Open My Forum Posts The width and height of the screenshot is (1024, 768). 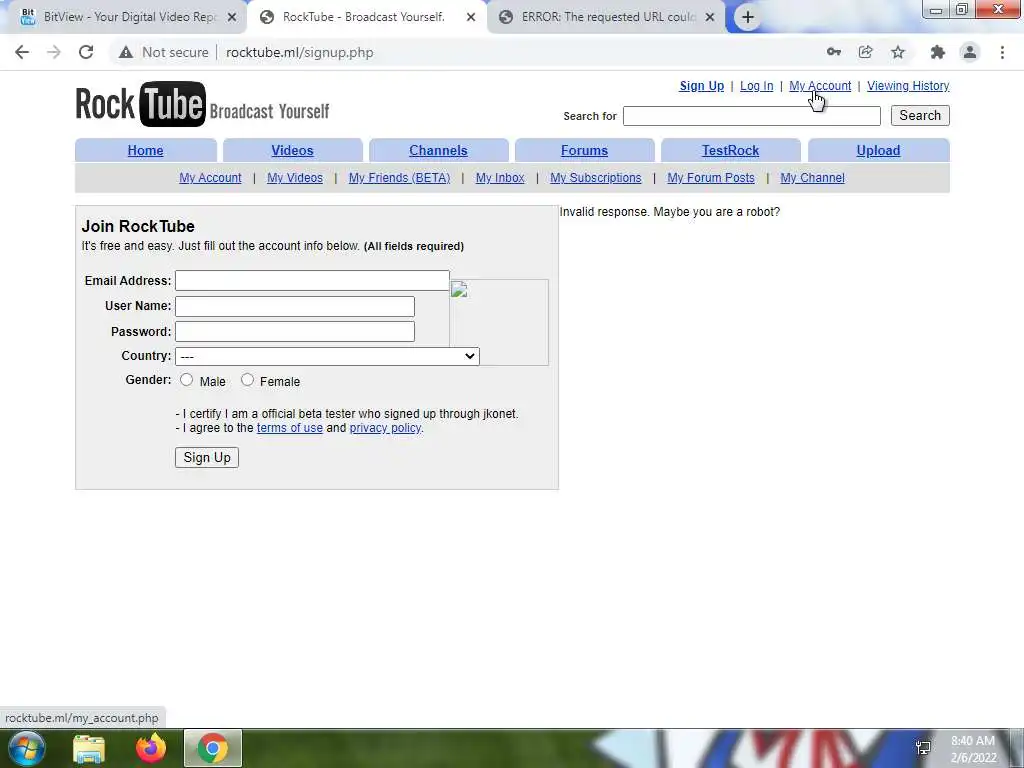(711, 178)
